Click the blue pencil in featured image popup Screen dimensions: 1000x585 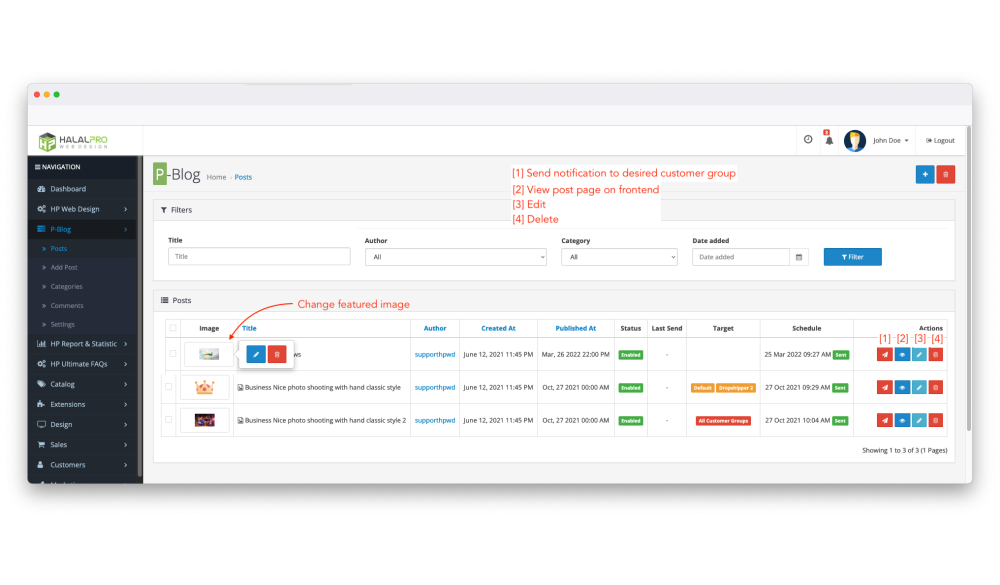[x=256, y=354]
